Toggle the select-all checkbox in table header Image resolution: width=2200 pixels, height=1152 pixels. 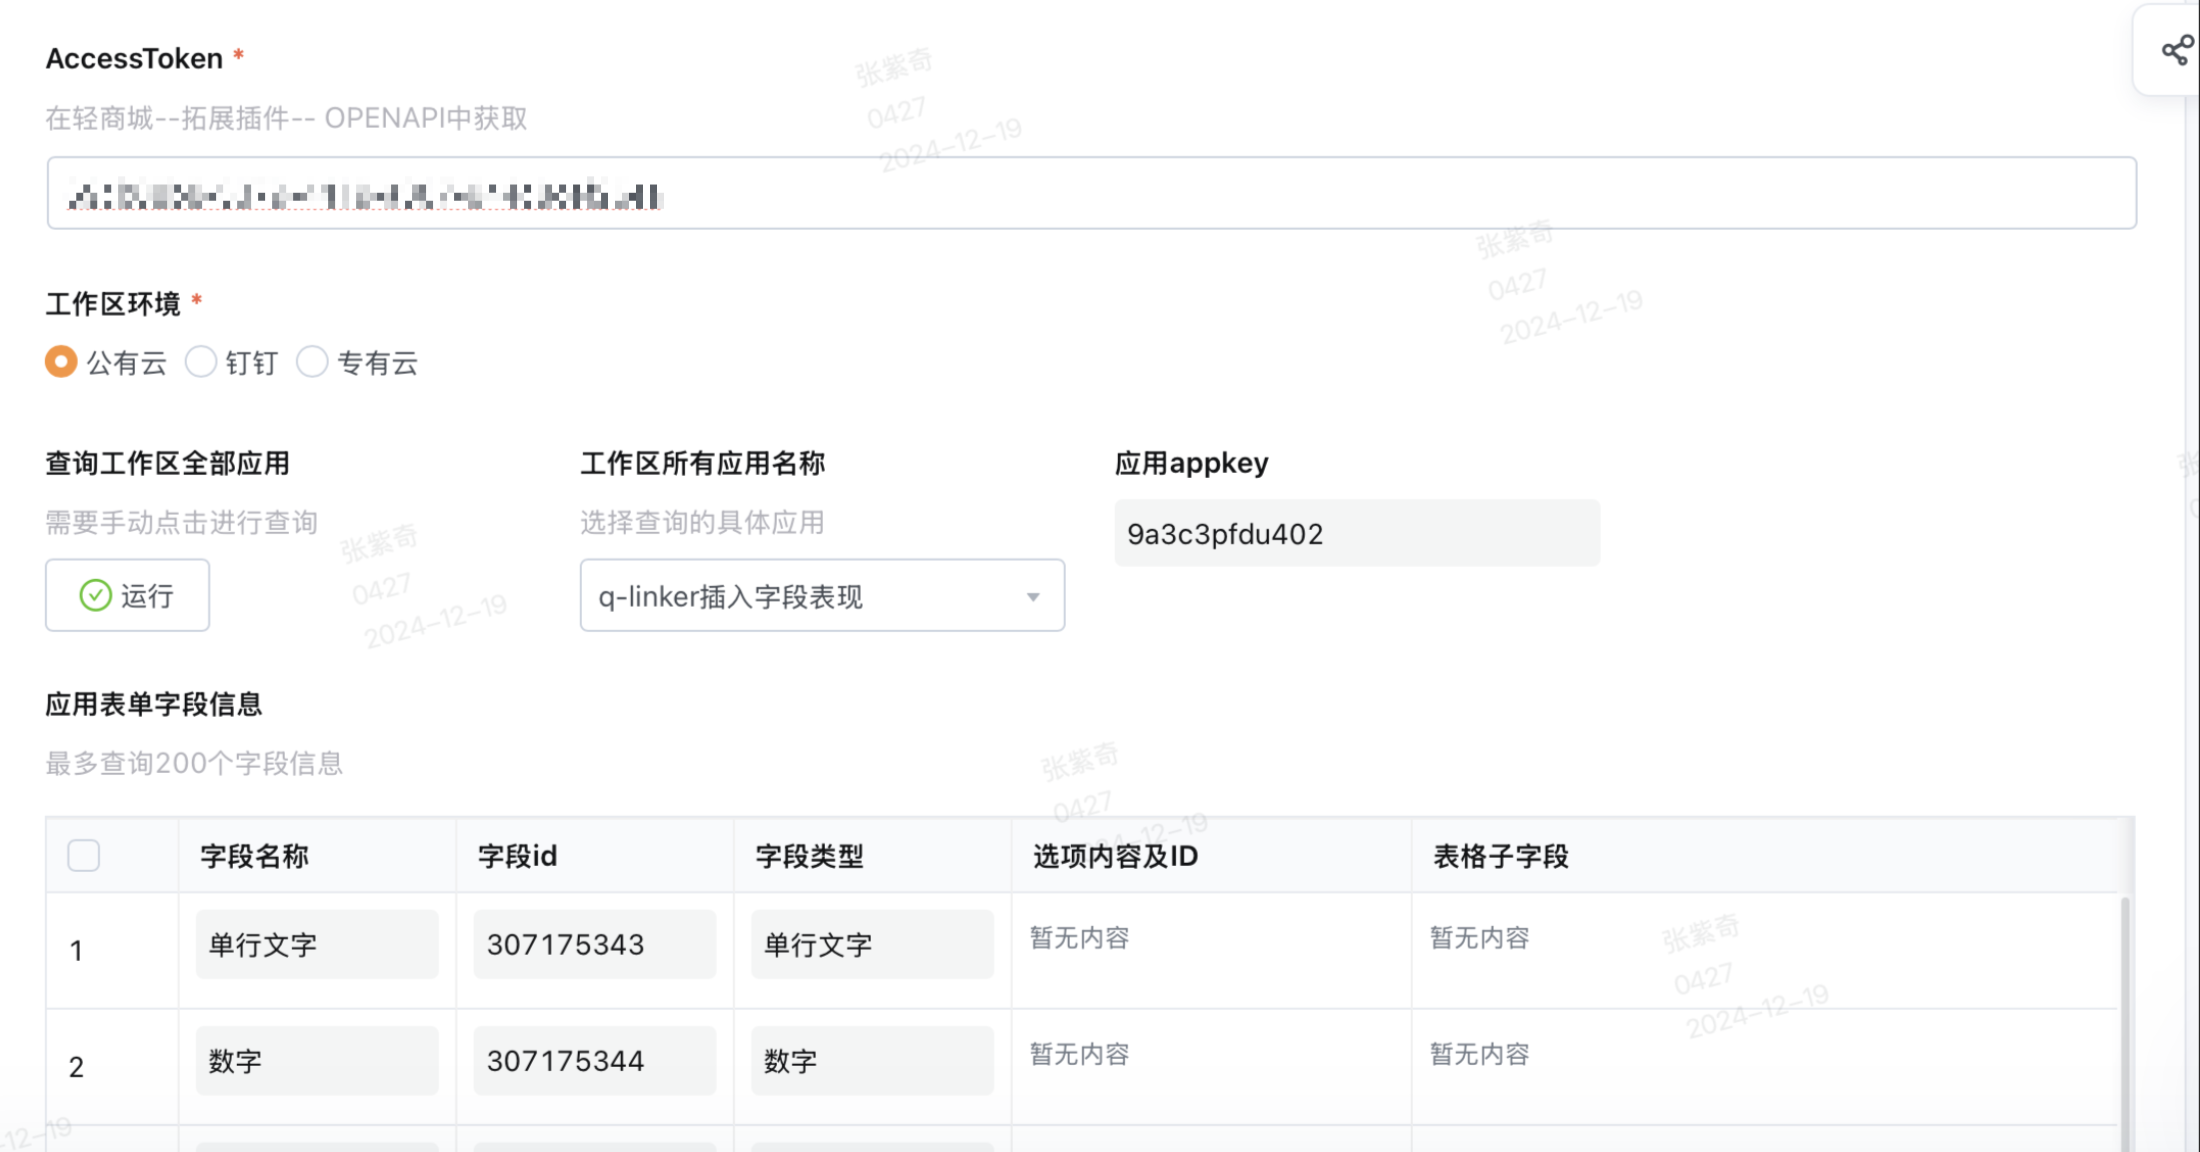[x=84, y=856]
